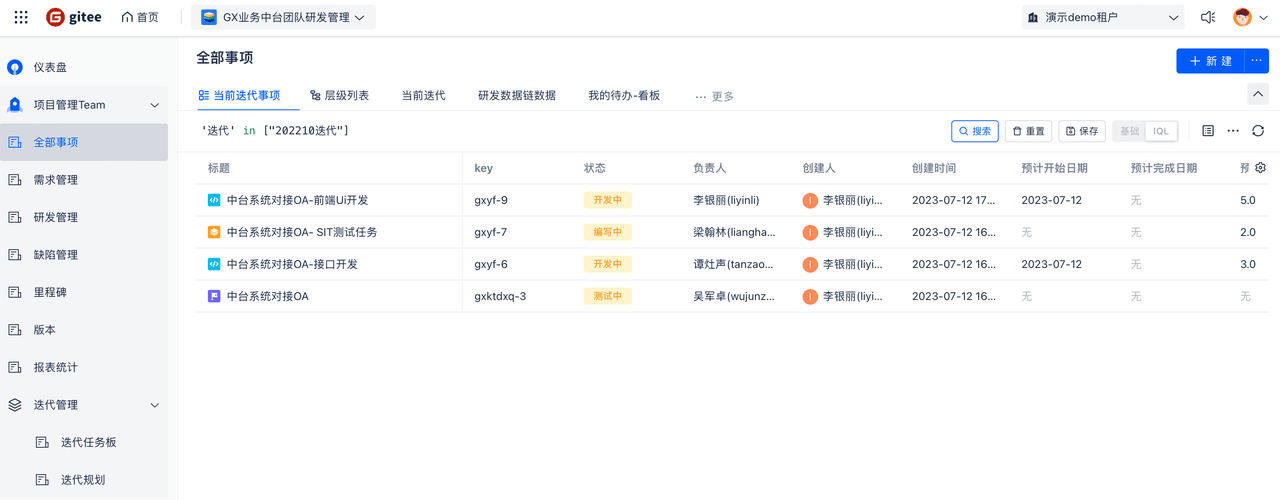Refresh the issue list
1280x500 pixels.
tap(1258, 131)
